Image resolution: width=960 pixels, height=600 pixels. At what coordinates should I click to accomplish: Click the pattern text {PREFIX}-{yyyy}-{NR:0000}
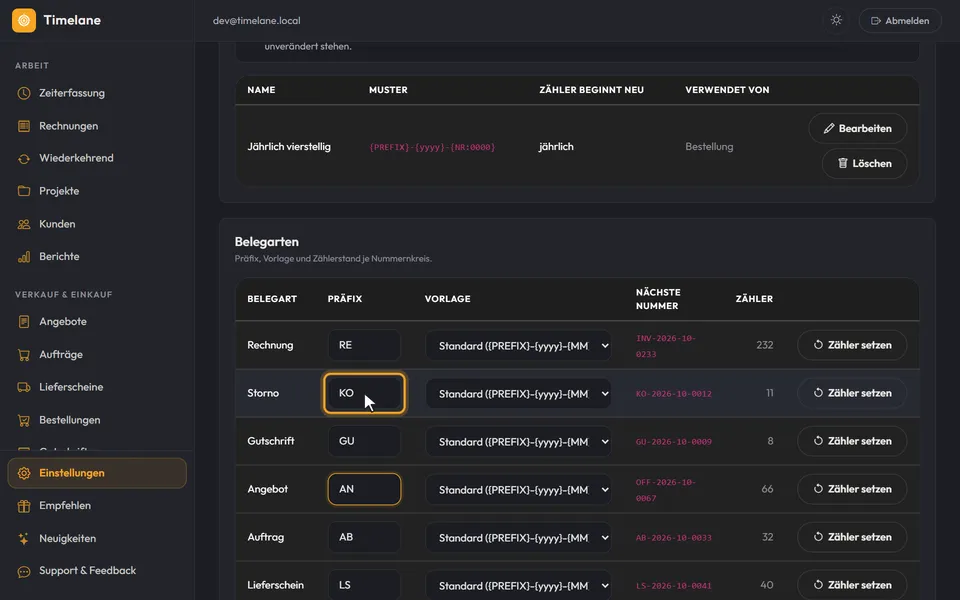tap(432, 147)
